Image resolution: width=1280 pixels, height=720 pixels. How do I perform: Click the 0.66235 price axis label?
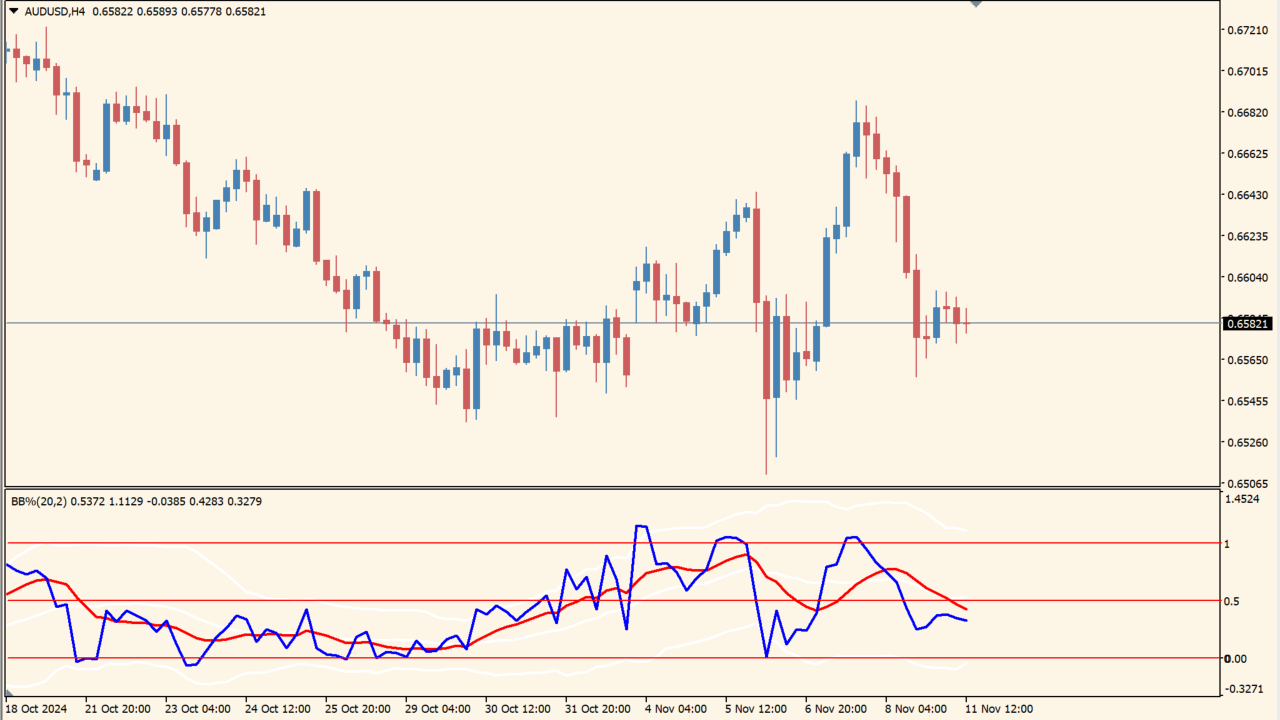click(1246, 236)
